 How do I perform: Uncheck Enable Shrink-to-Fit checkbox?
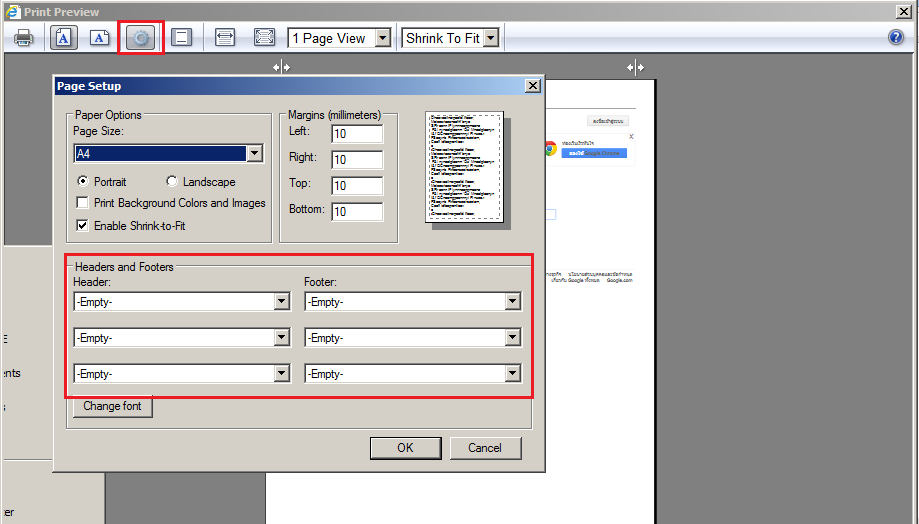click(83, 226)
